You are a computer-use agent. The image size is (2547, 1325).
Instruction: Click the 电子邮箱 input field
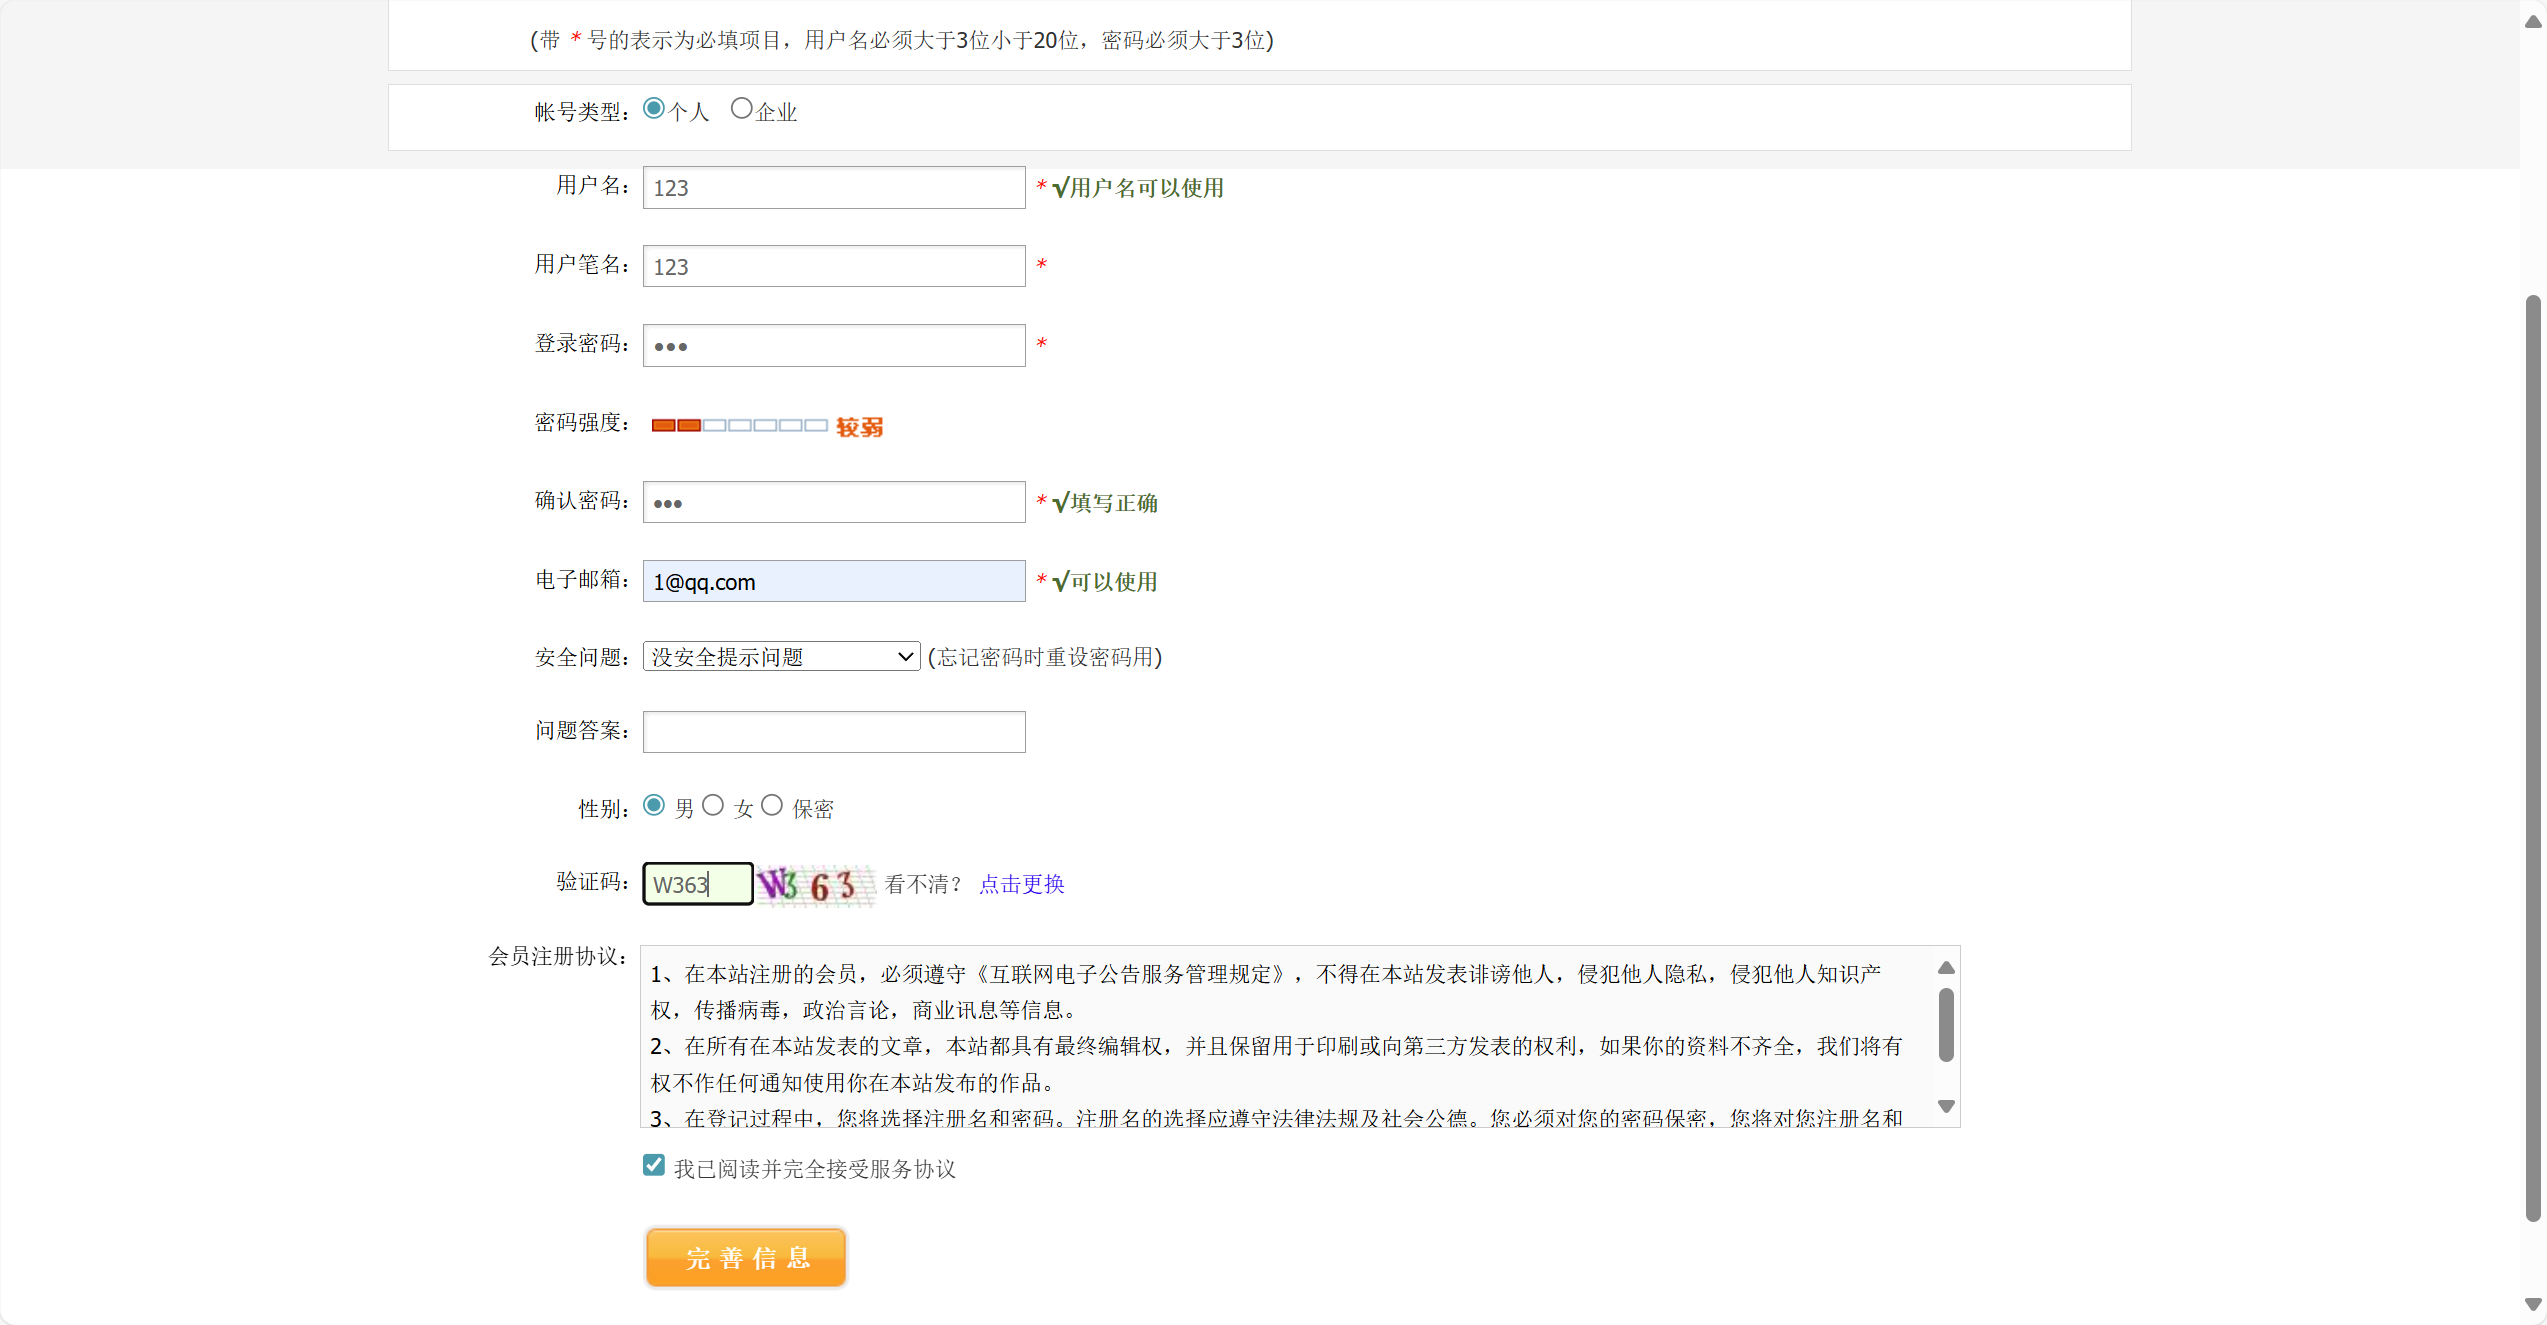(x=833, y=582)
